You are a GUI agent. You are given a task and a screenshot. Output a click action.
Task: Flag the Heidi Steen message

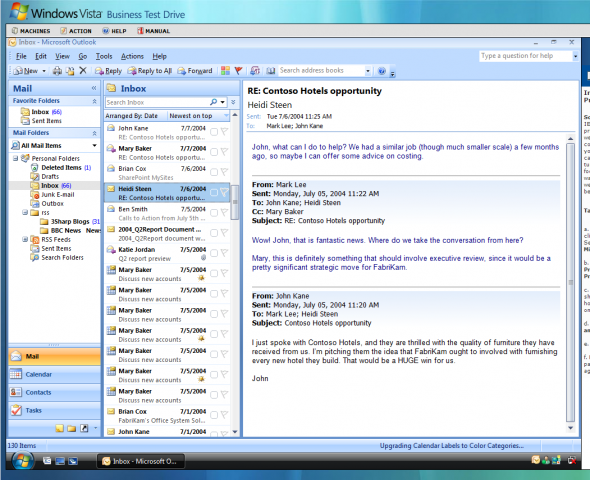click(224, 193)
